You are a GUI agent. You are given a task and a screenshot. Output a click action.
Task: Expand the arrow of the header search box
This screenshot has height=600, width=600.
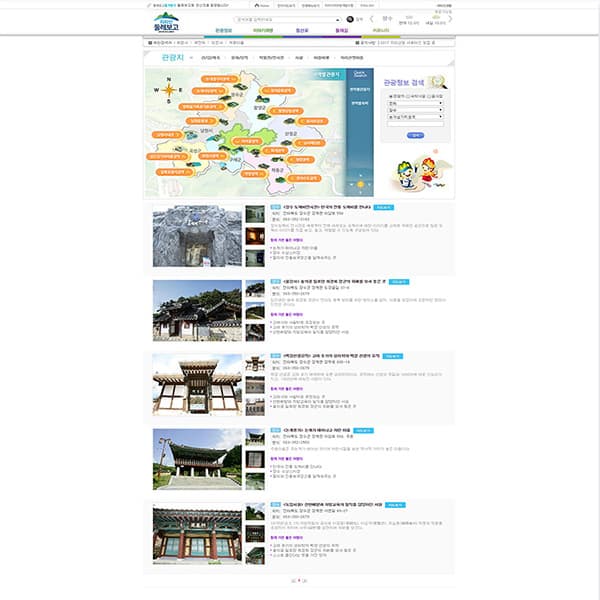pyautogui.click(x=338, y=20)
